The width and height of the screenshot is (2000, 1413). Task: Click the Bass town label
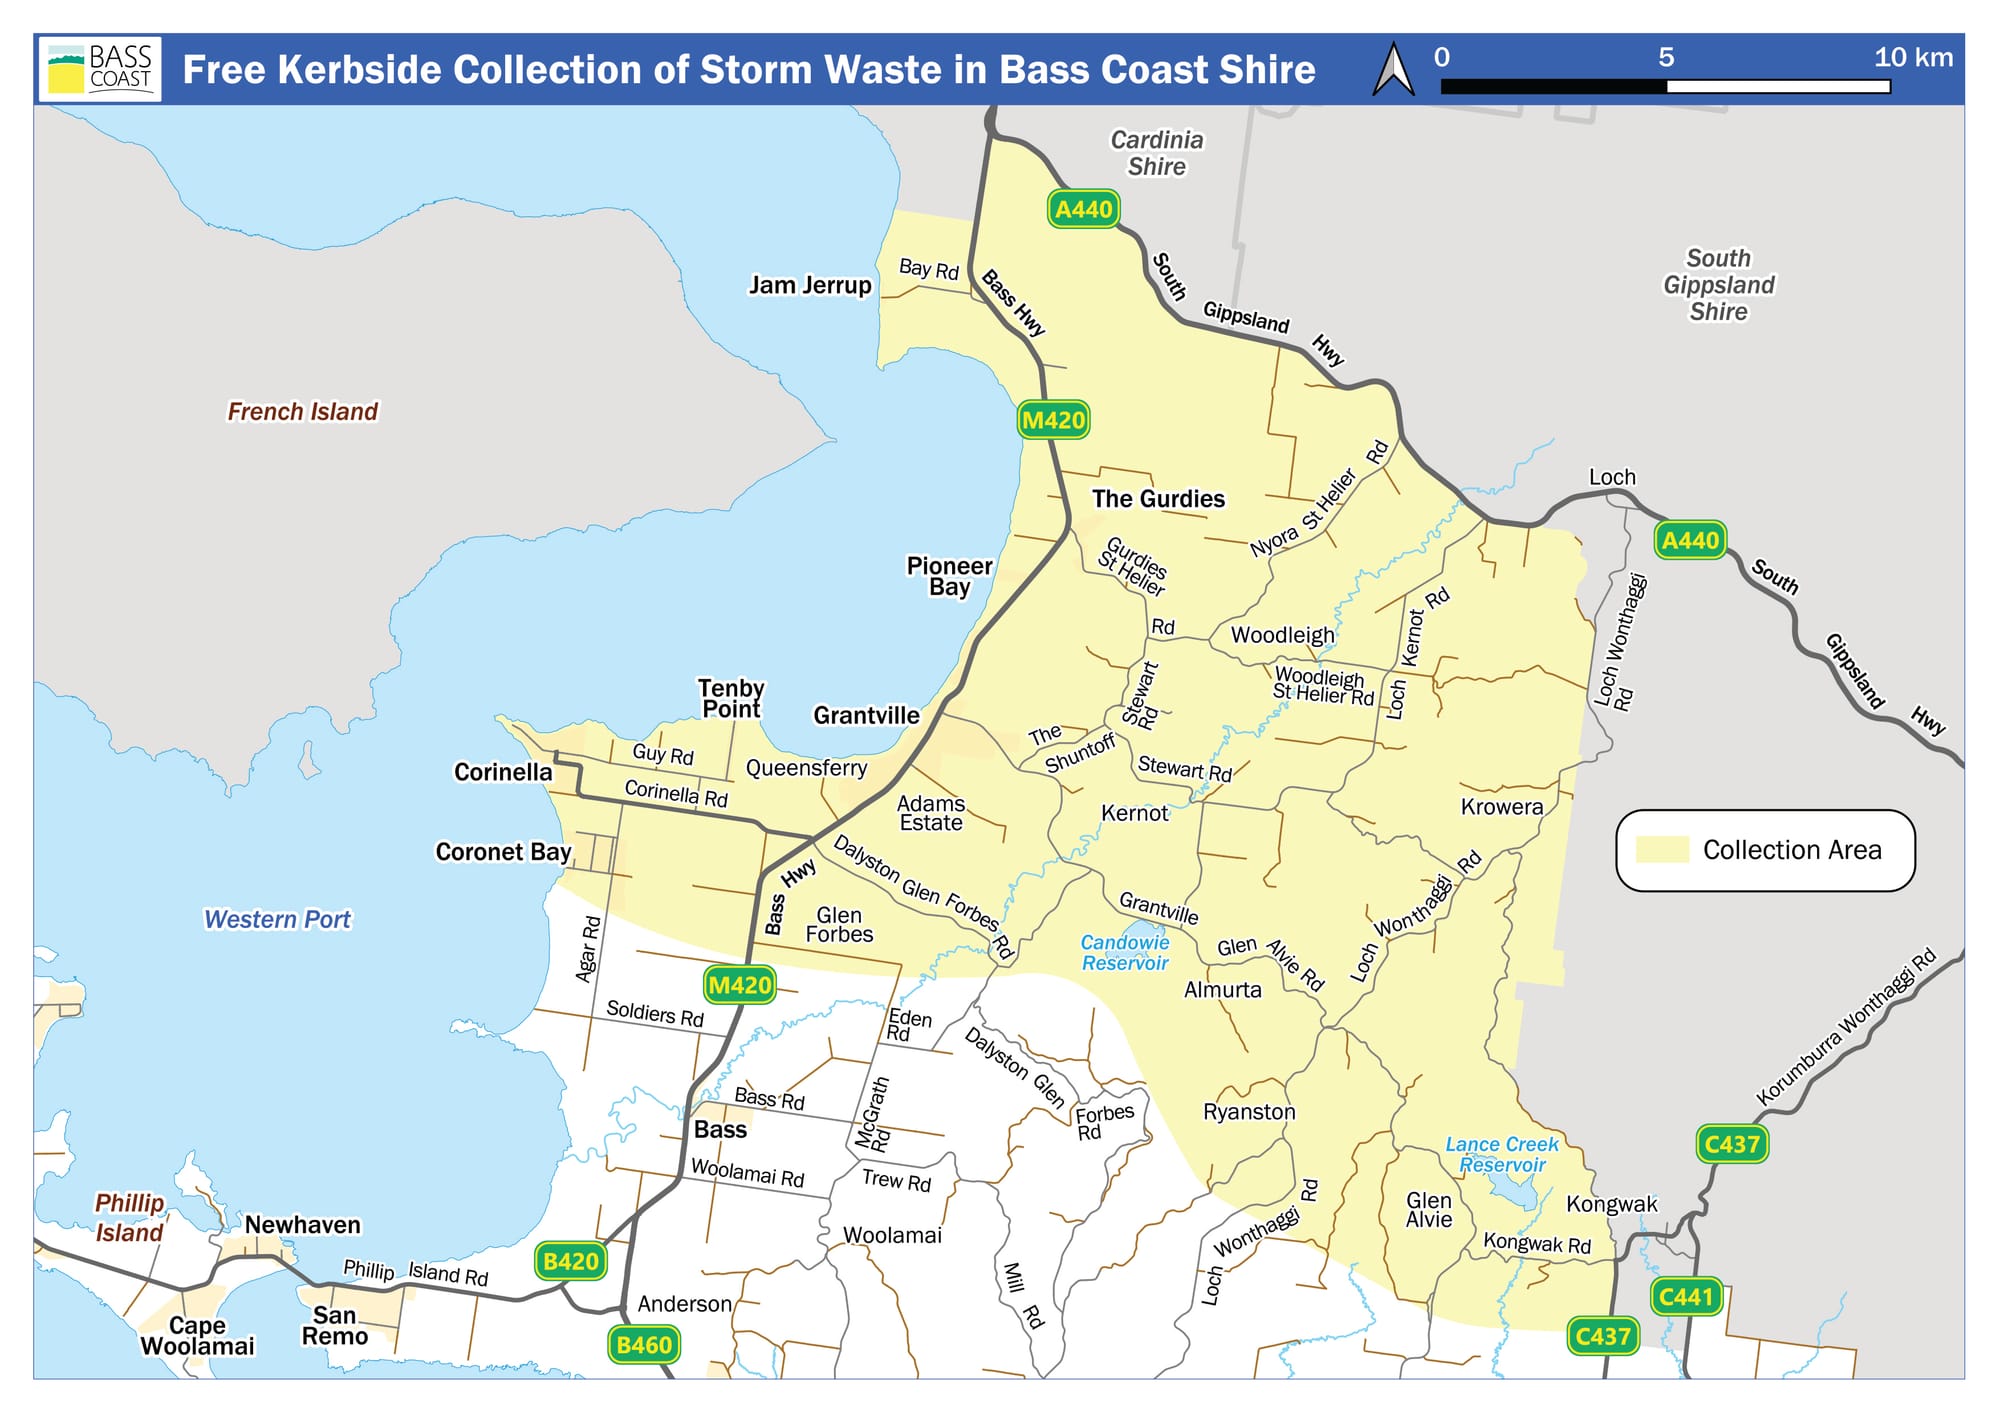click(720, 1129)
